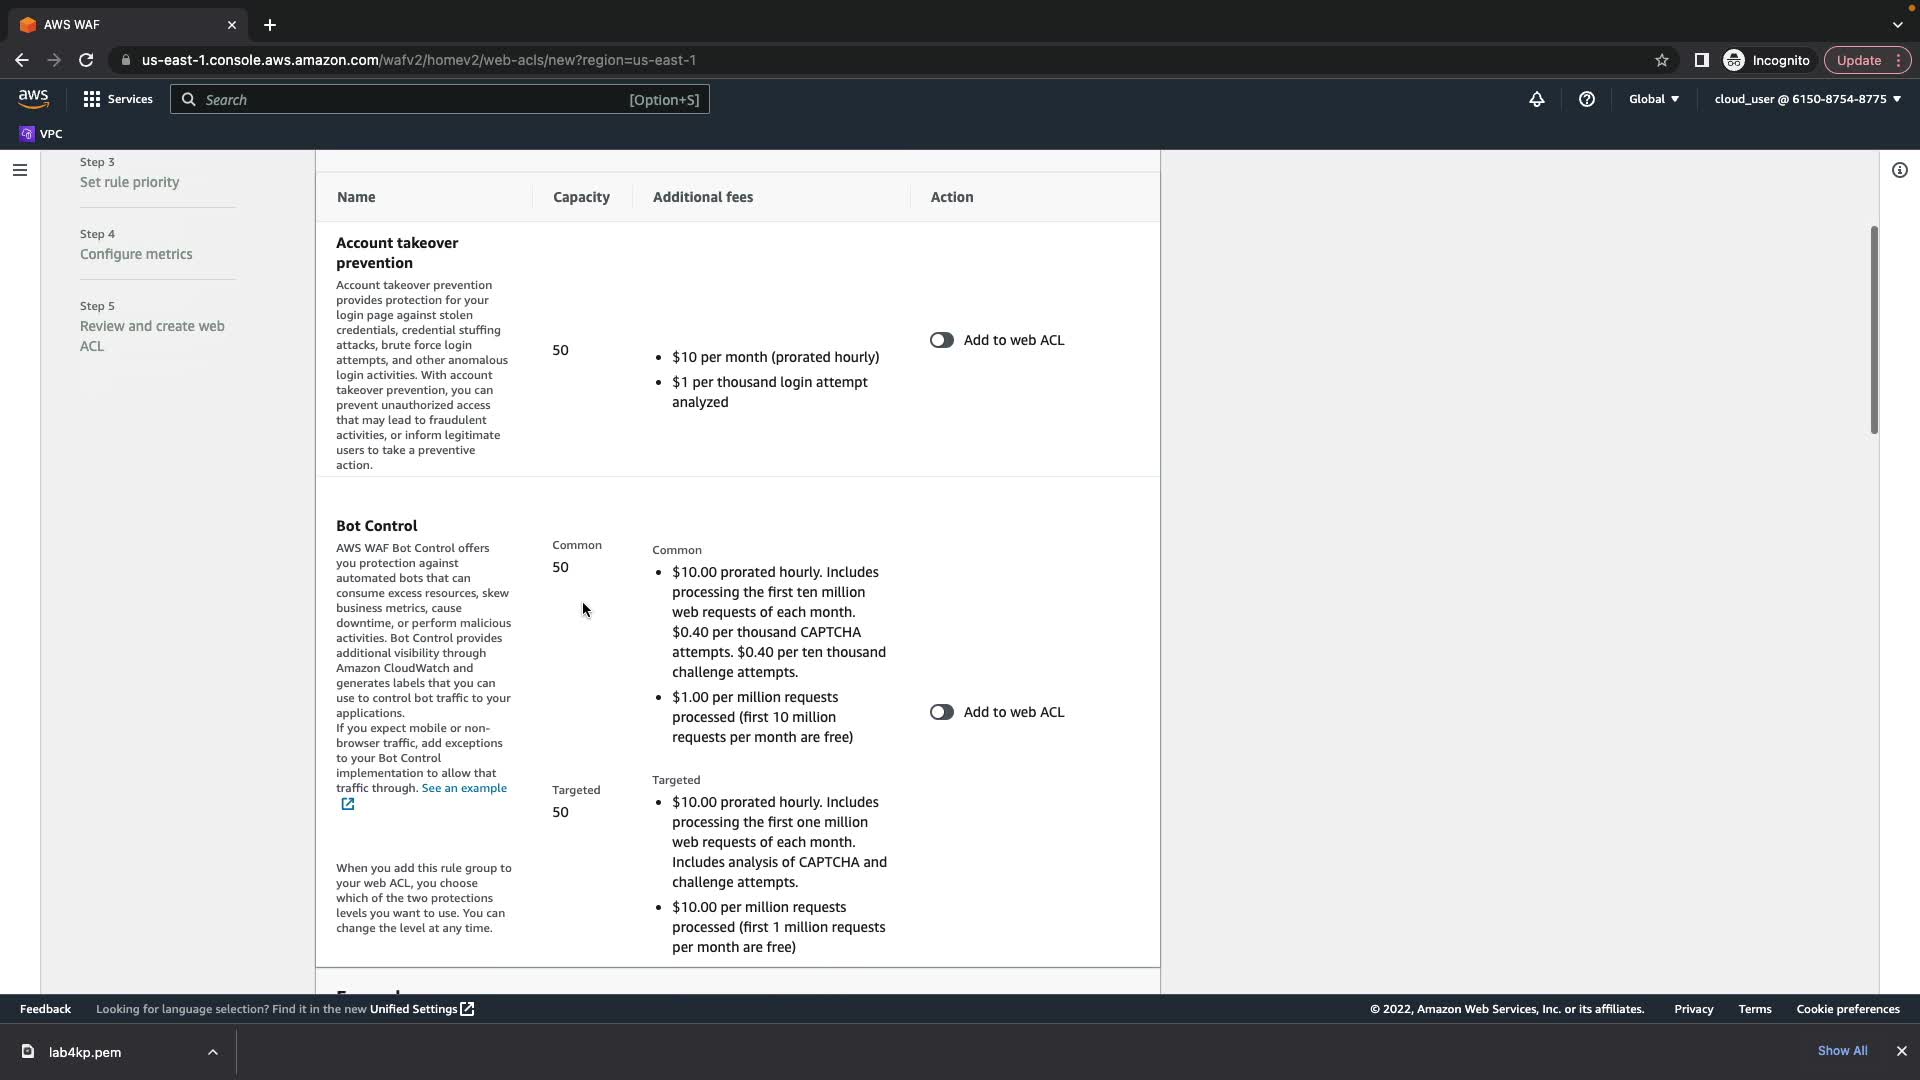
Task: Click the VPC shortcut icon
Action: pyautogui.click(x=27, y=134)
